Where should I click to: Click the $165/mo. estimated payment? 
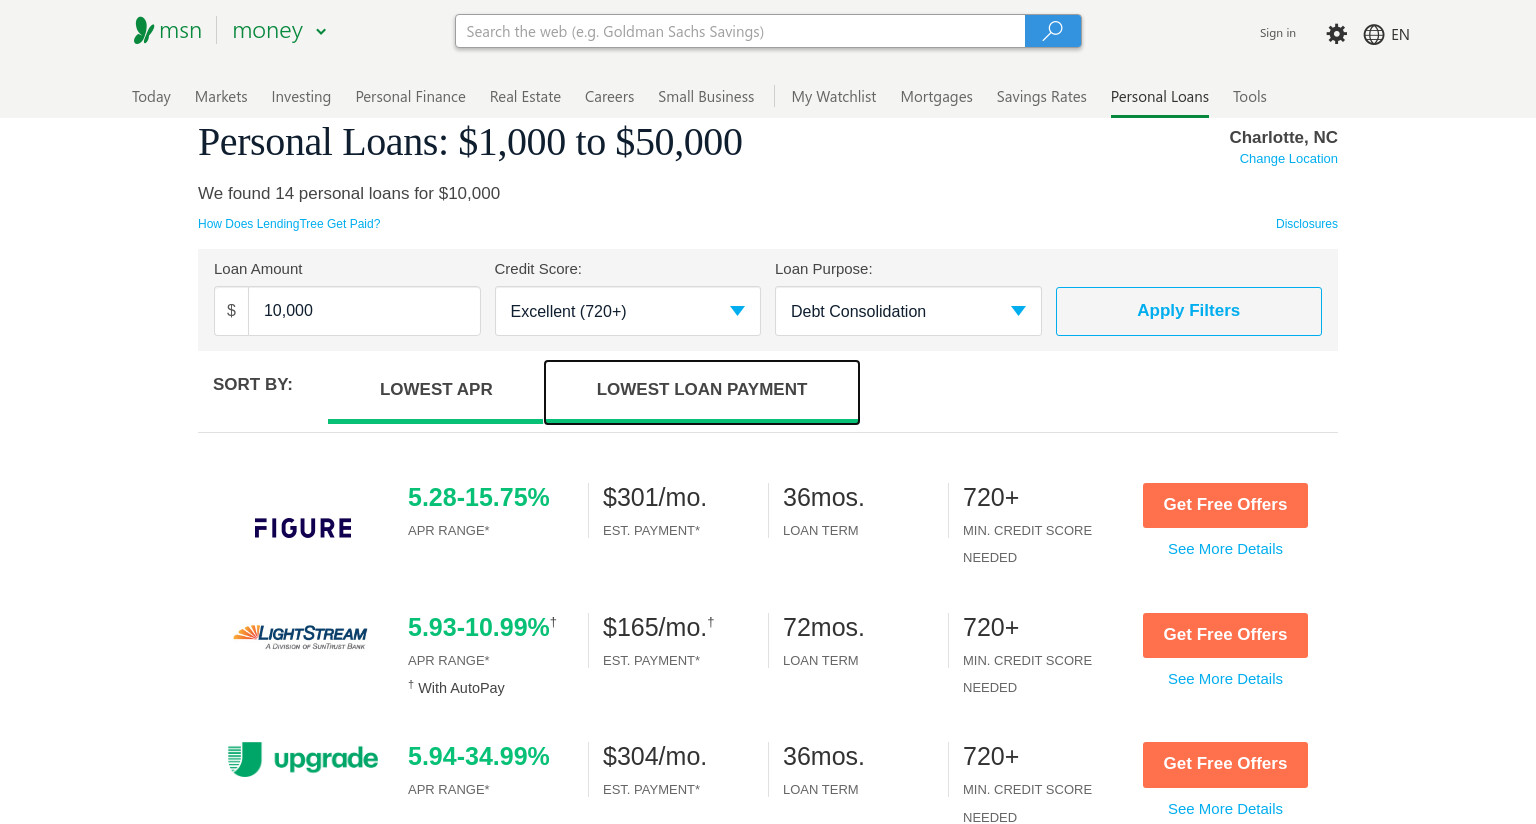(x=654, y=627)
